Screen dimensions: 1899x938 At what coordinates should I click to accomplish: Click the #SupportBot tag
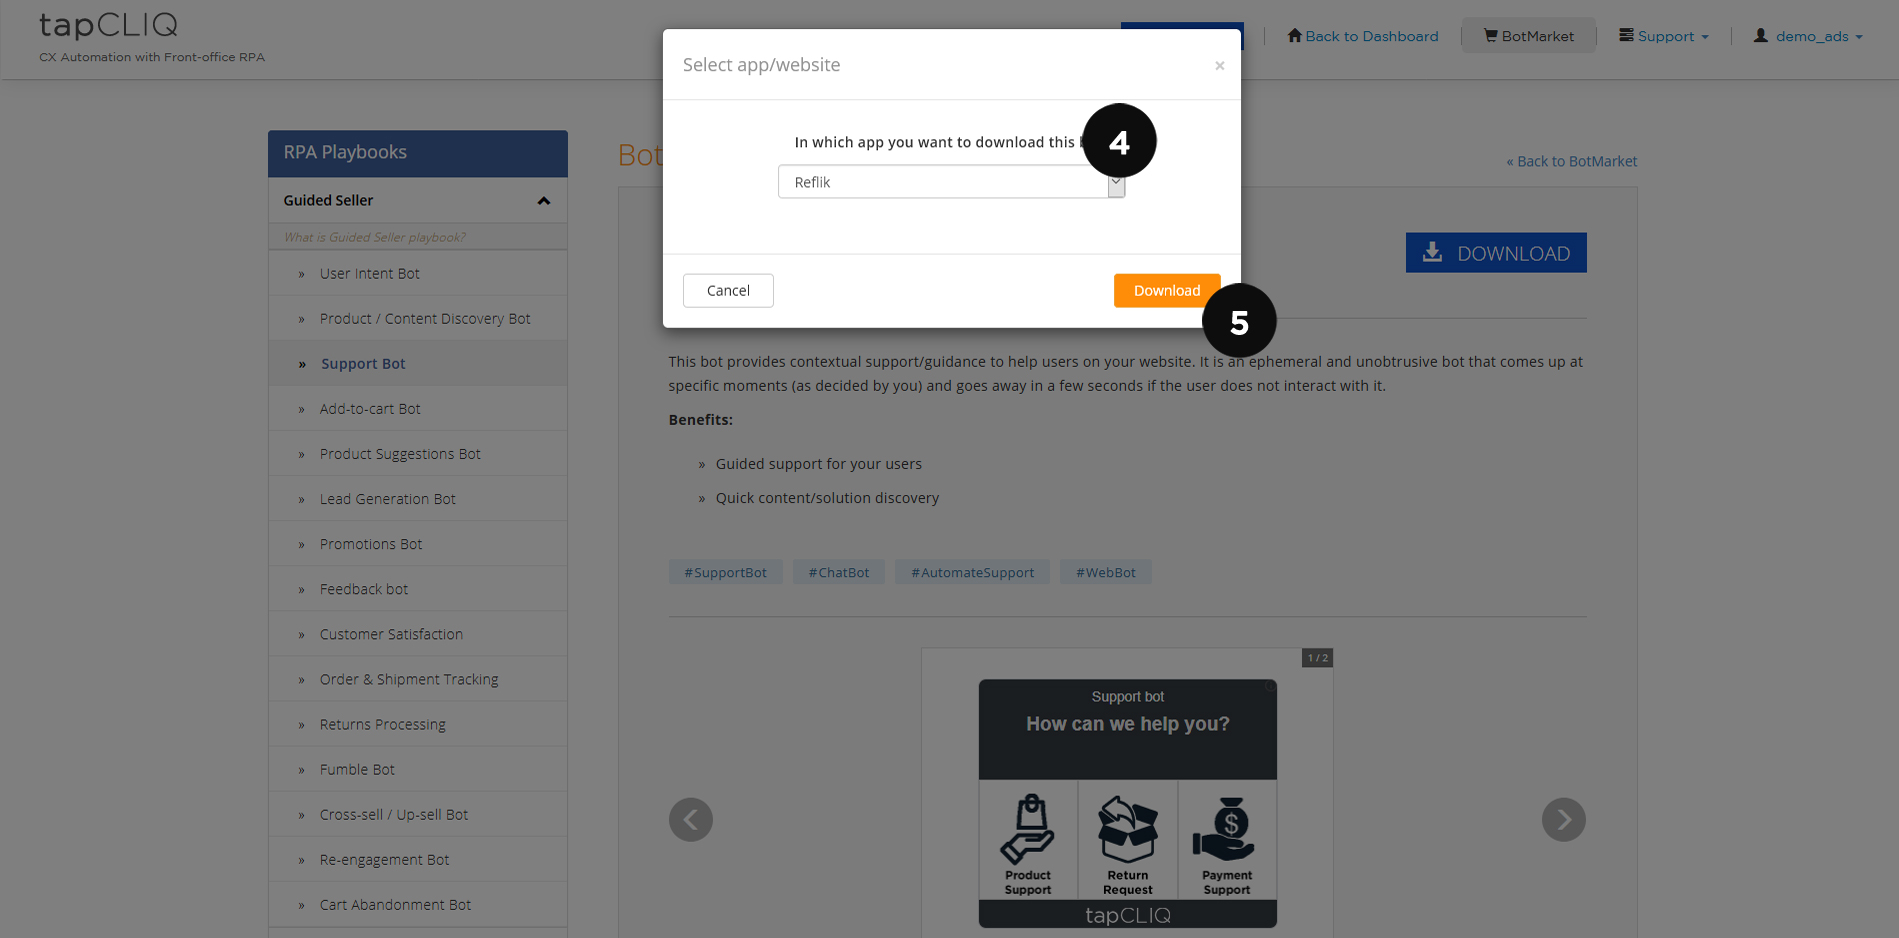[725, 572]
